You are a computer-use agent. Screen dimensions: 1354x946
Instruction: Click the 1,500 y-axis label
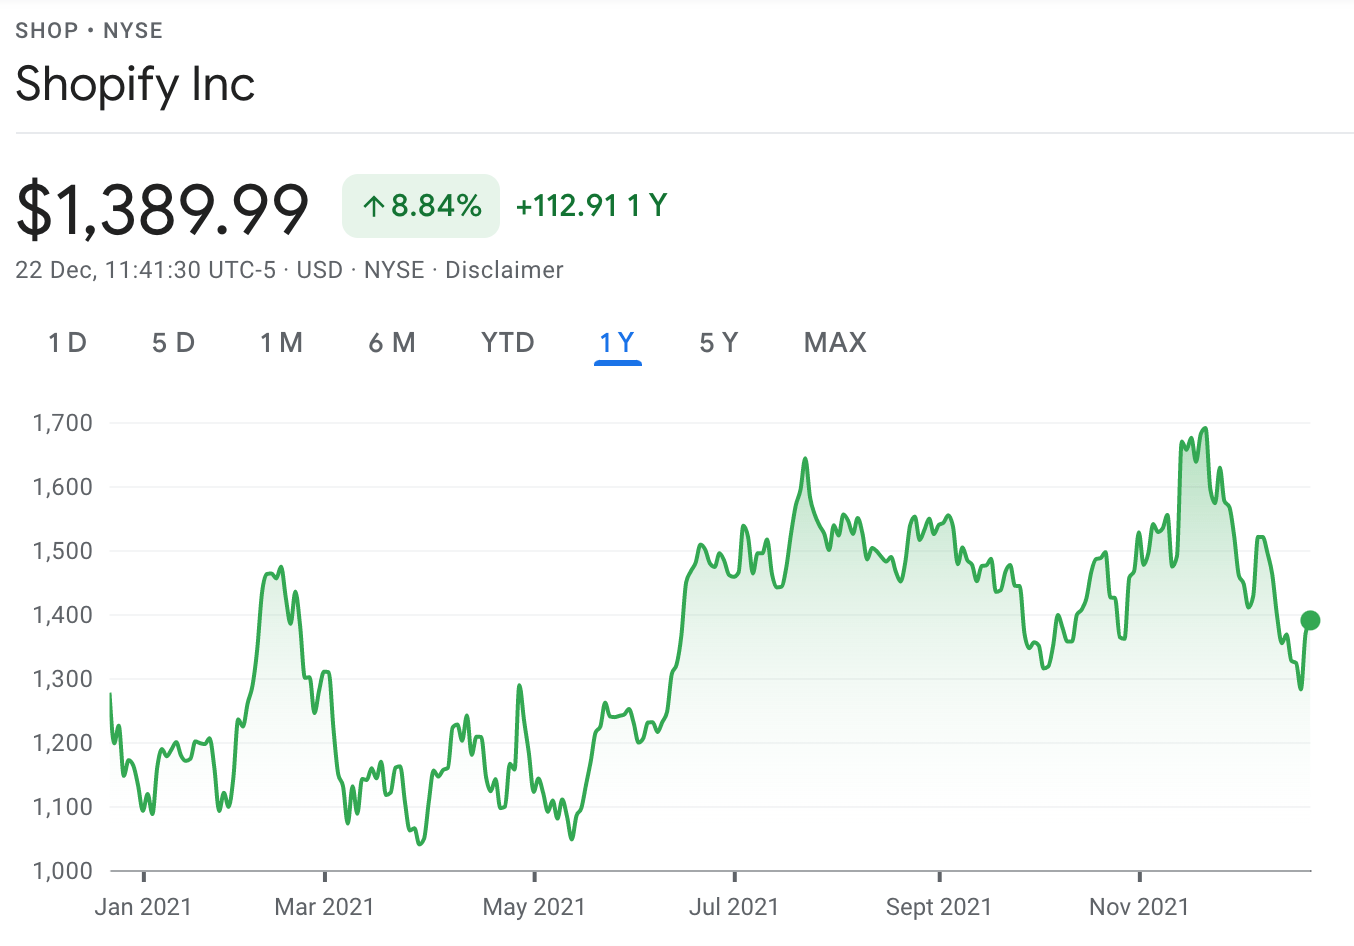tap(63, 551)
